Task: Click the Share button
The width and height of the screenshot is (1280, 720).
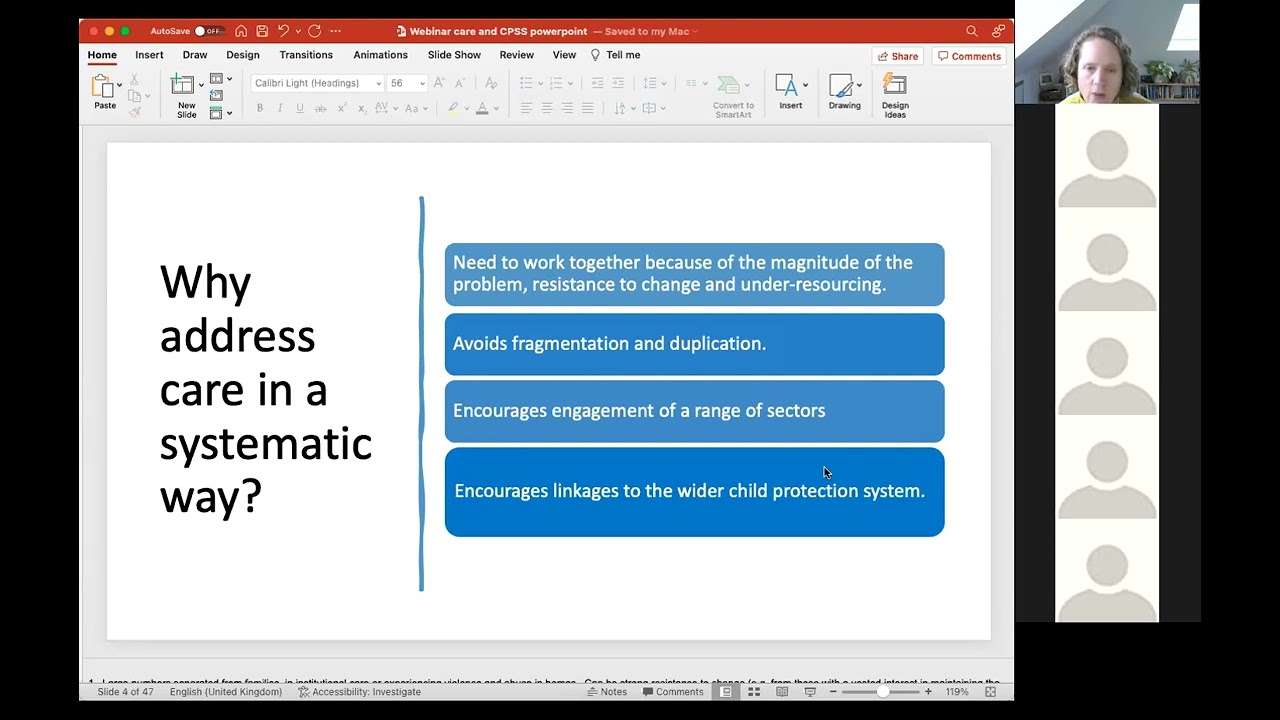Action: [x=897, y=56]
